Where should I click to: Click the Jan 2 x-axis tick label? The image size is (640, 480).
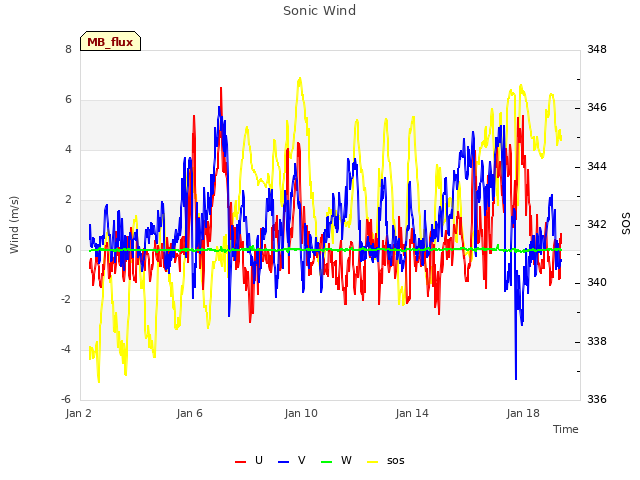78,413
